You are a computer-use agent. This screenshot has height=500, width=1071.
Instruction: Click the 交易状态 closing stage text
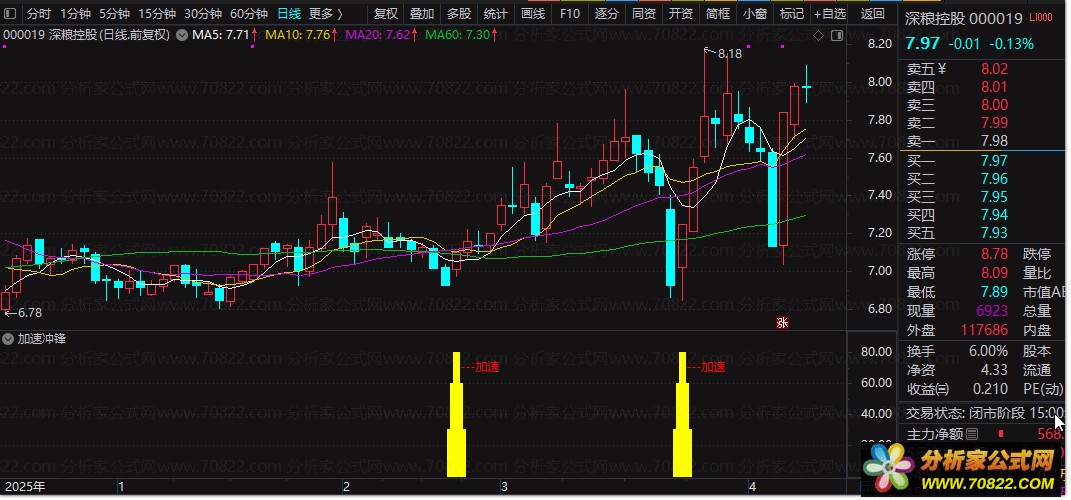pos(986,413)
